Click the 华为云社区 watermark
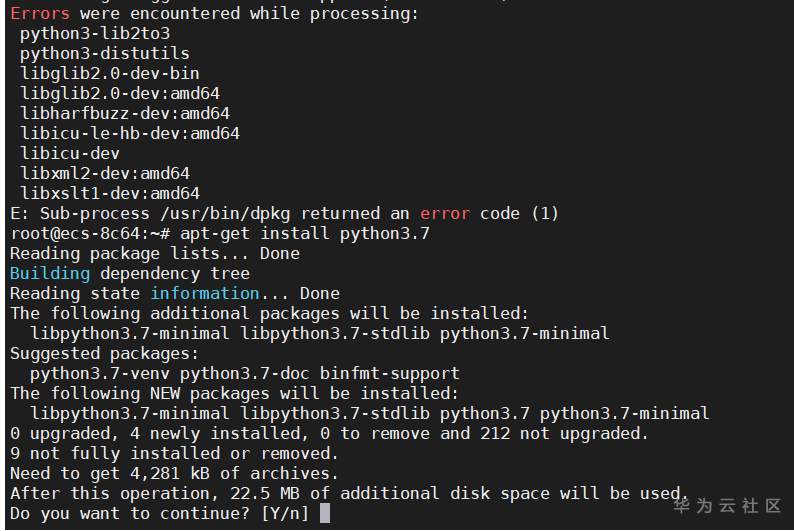794x531 pixels. pos(727,506)
